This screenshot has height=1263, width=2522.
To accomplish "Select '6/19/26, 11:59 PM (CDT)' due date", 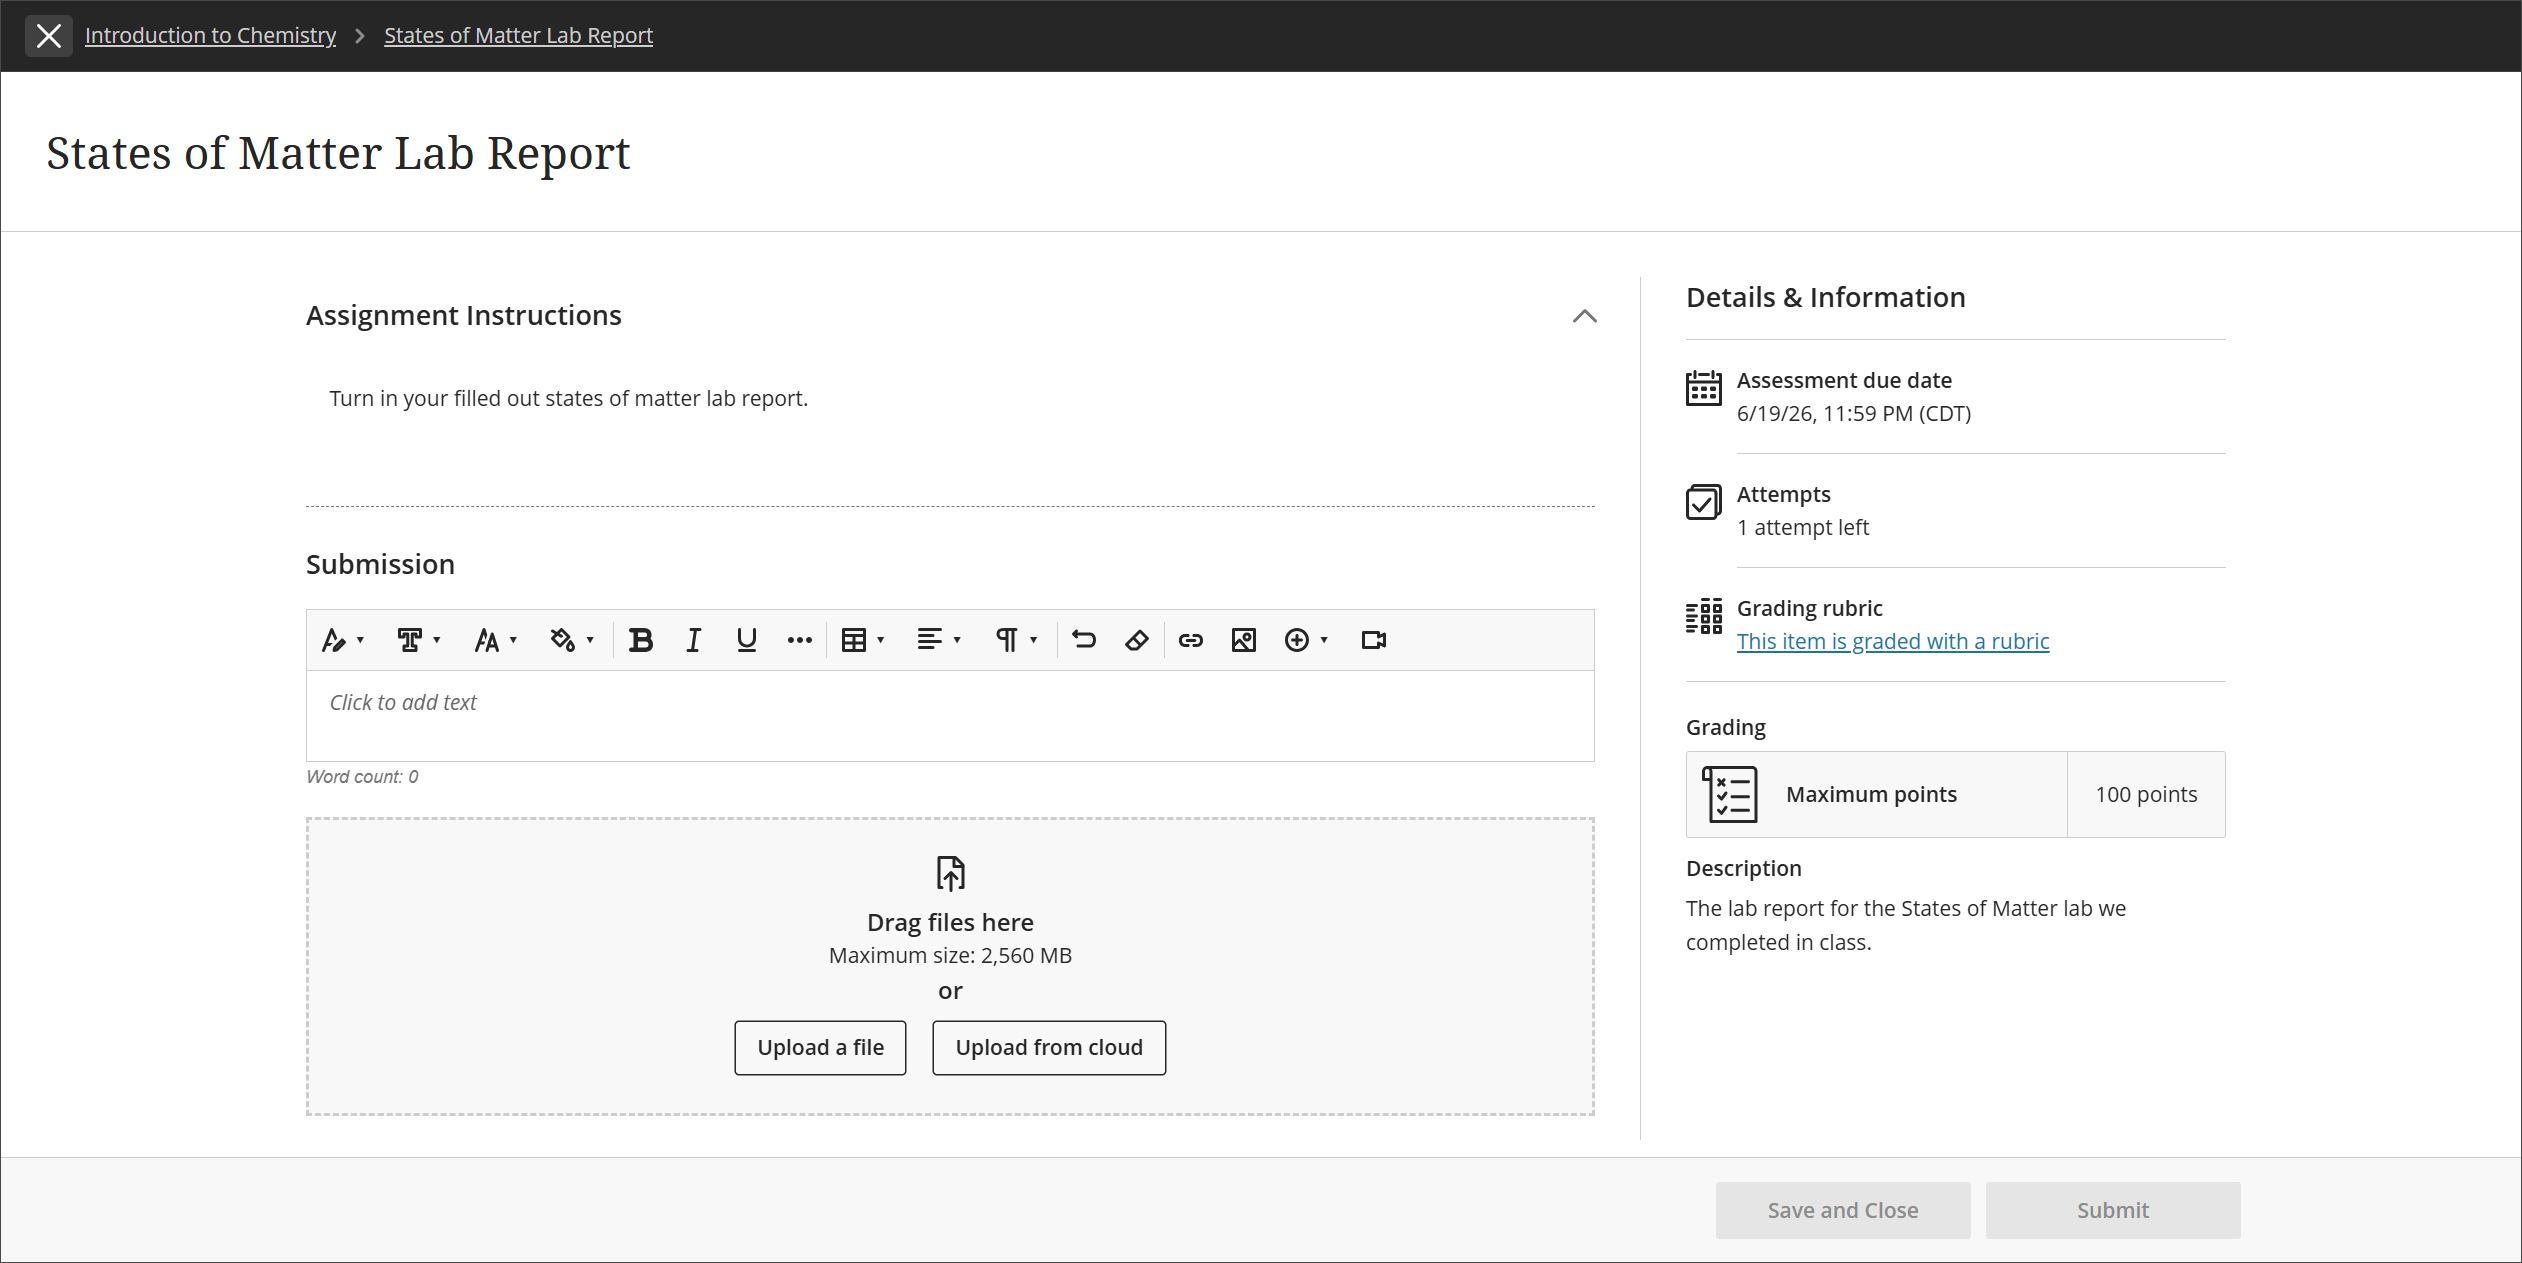I will click(x=1853, y=413).
